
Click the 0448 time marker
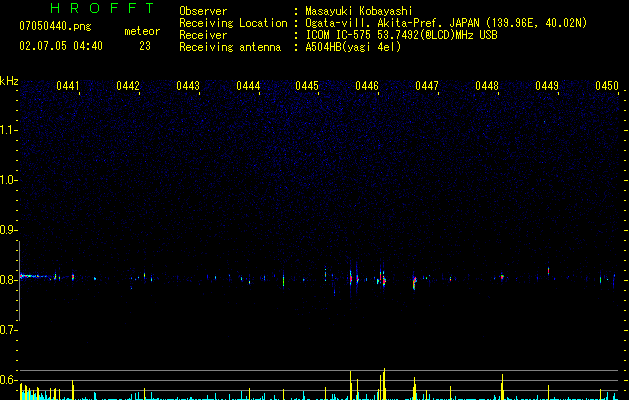click(487, 86)
